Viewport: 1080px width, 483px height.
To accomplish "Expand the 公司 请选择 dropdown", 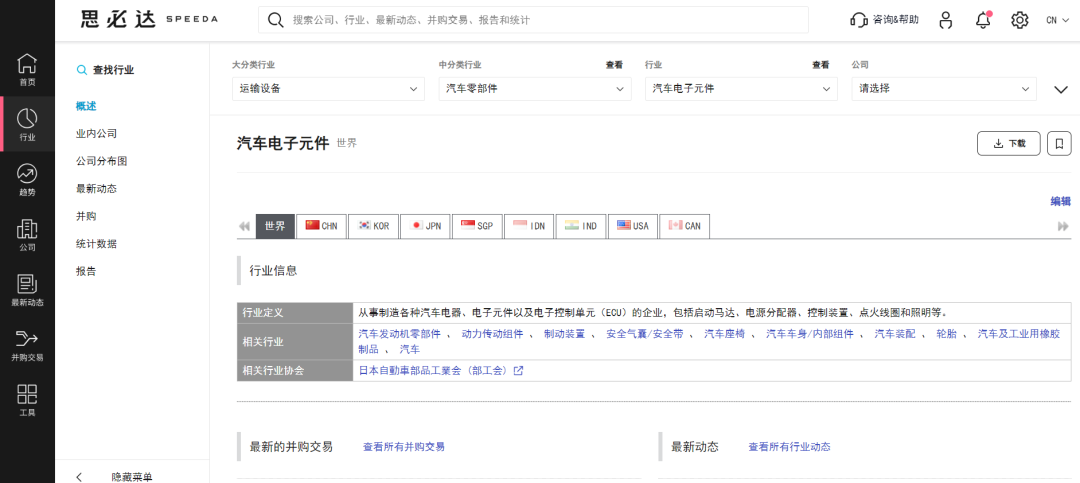I will click(943, 88).
